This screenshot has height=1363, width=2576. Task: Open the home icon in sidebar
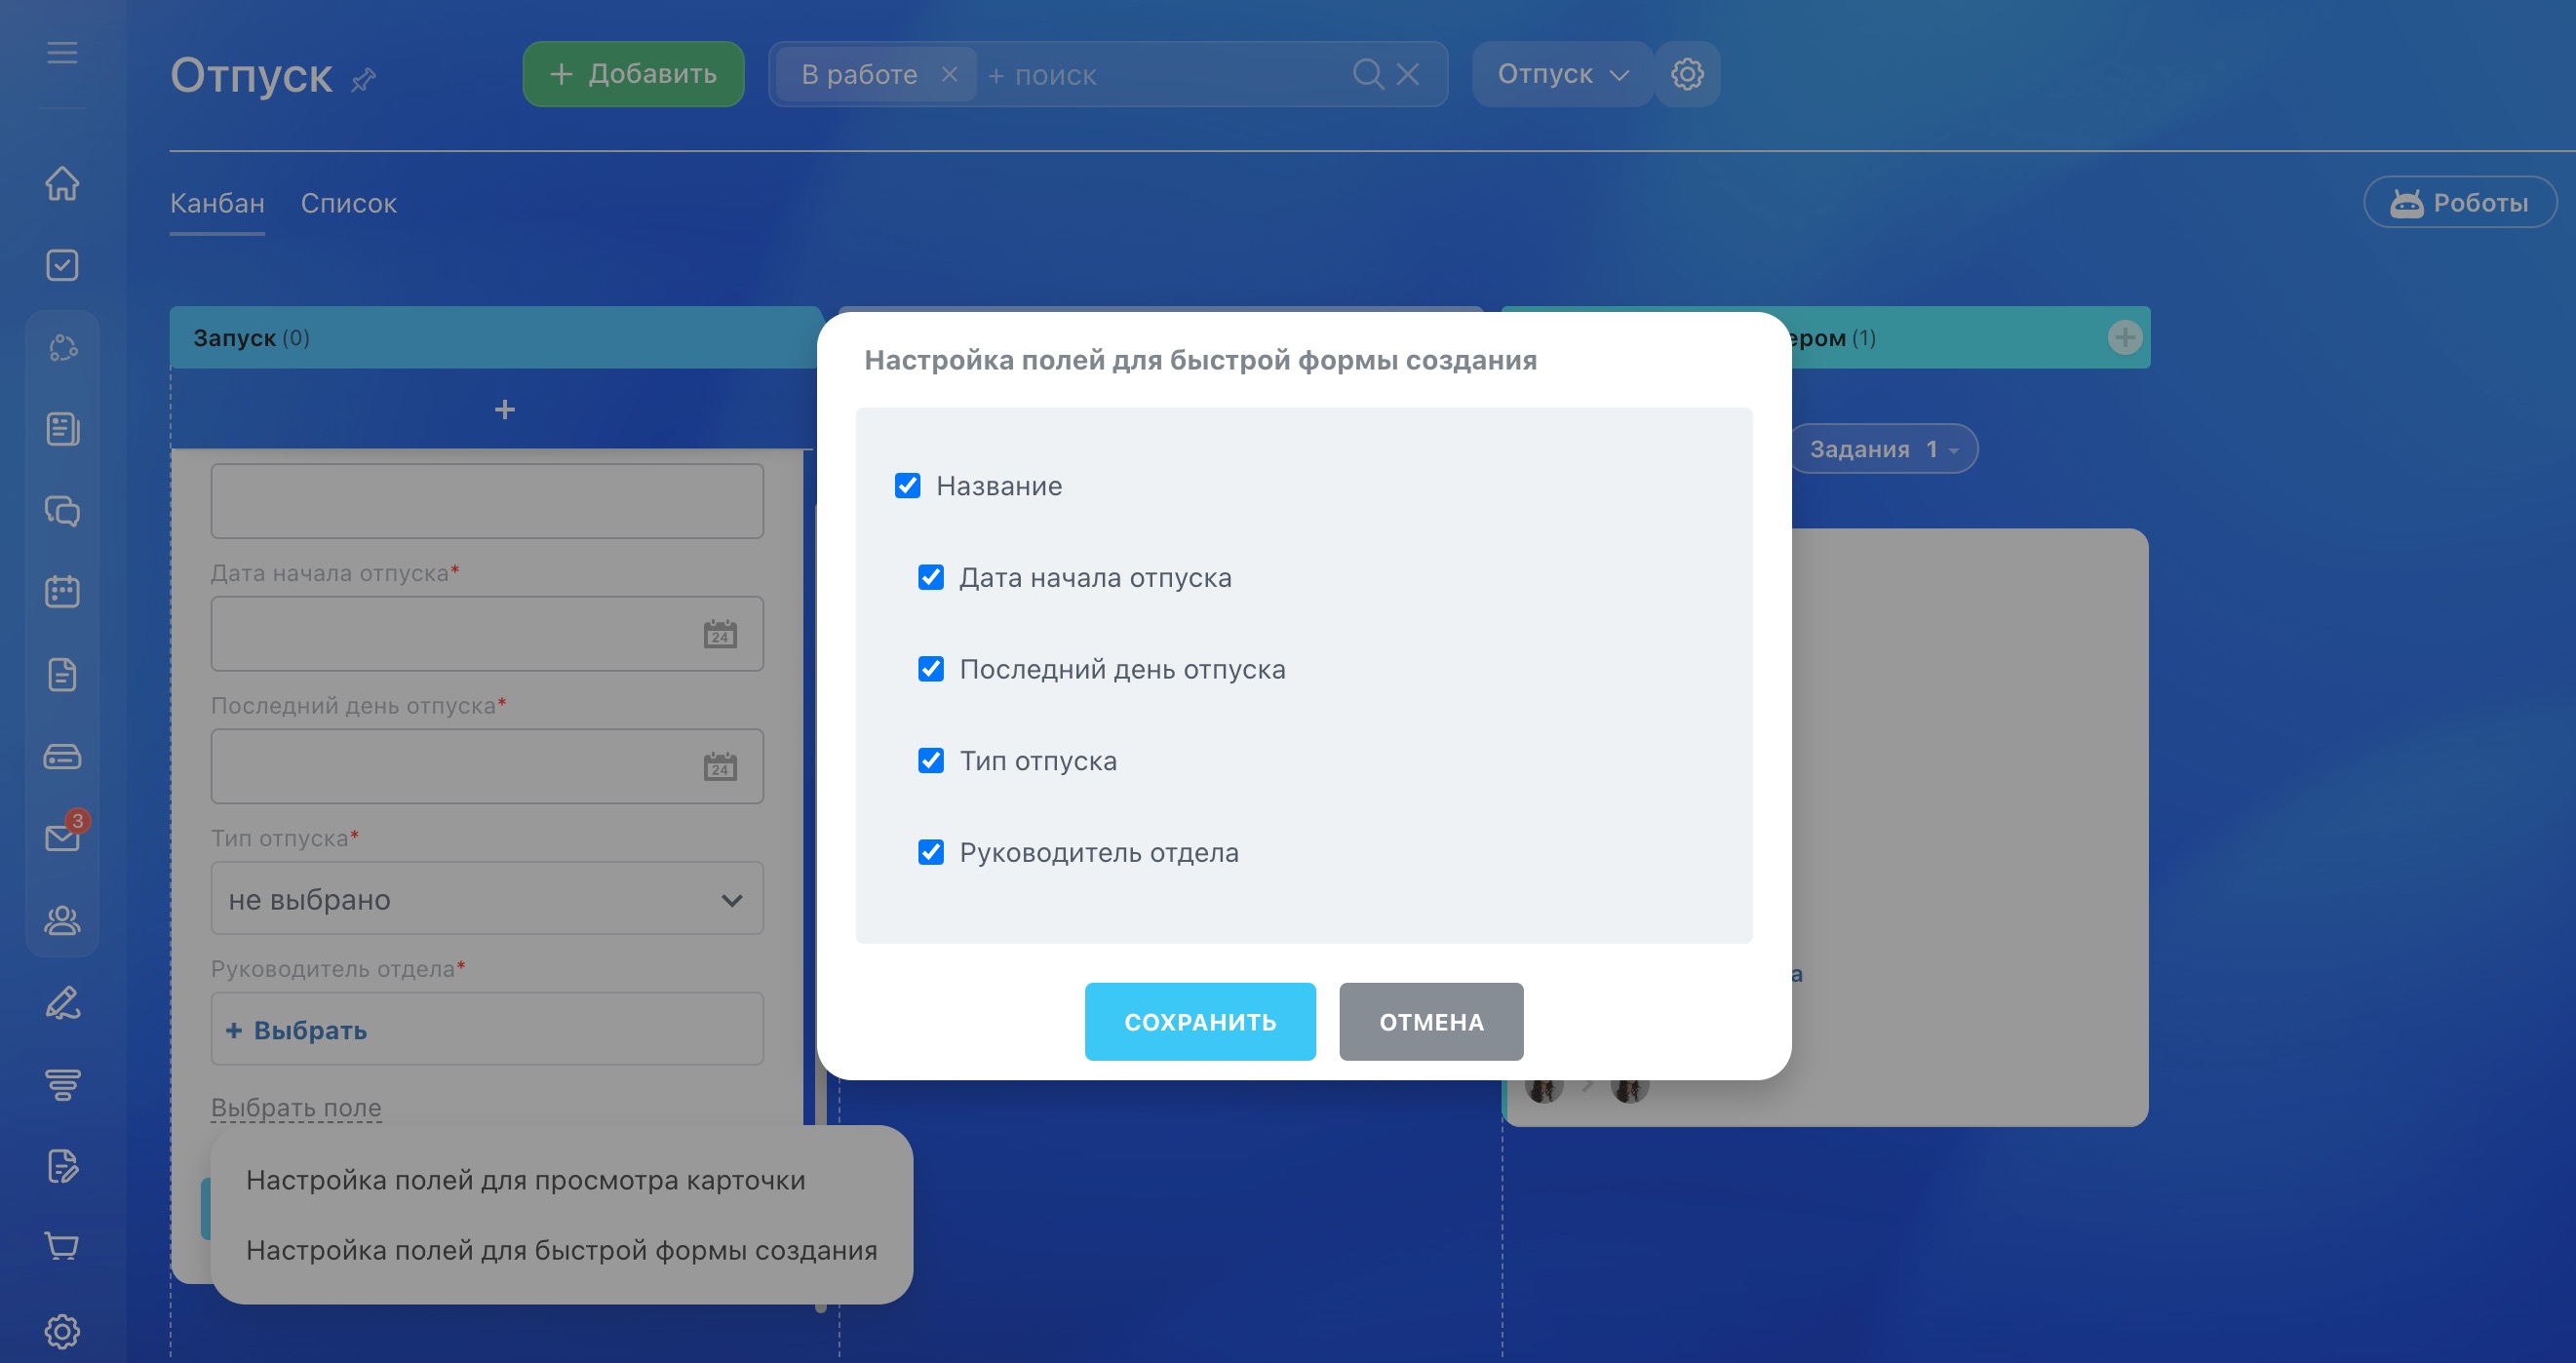click(62, 183)
